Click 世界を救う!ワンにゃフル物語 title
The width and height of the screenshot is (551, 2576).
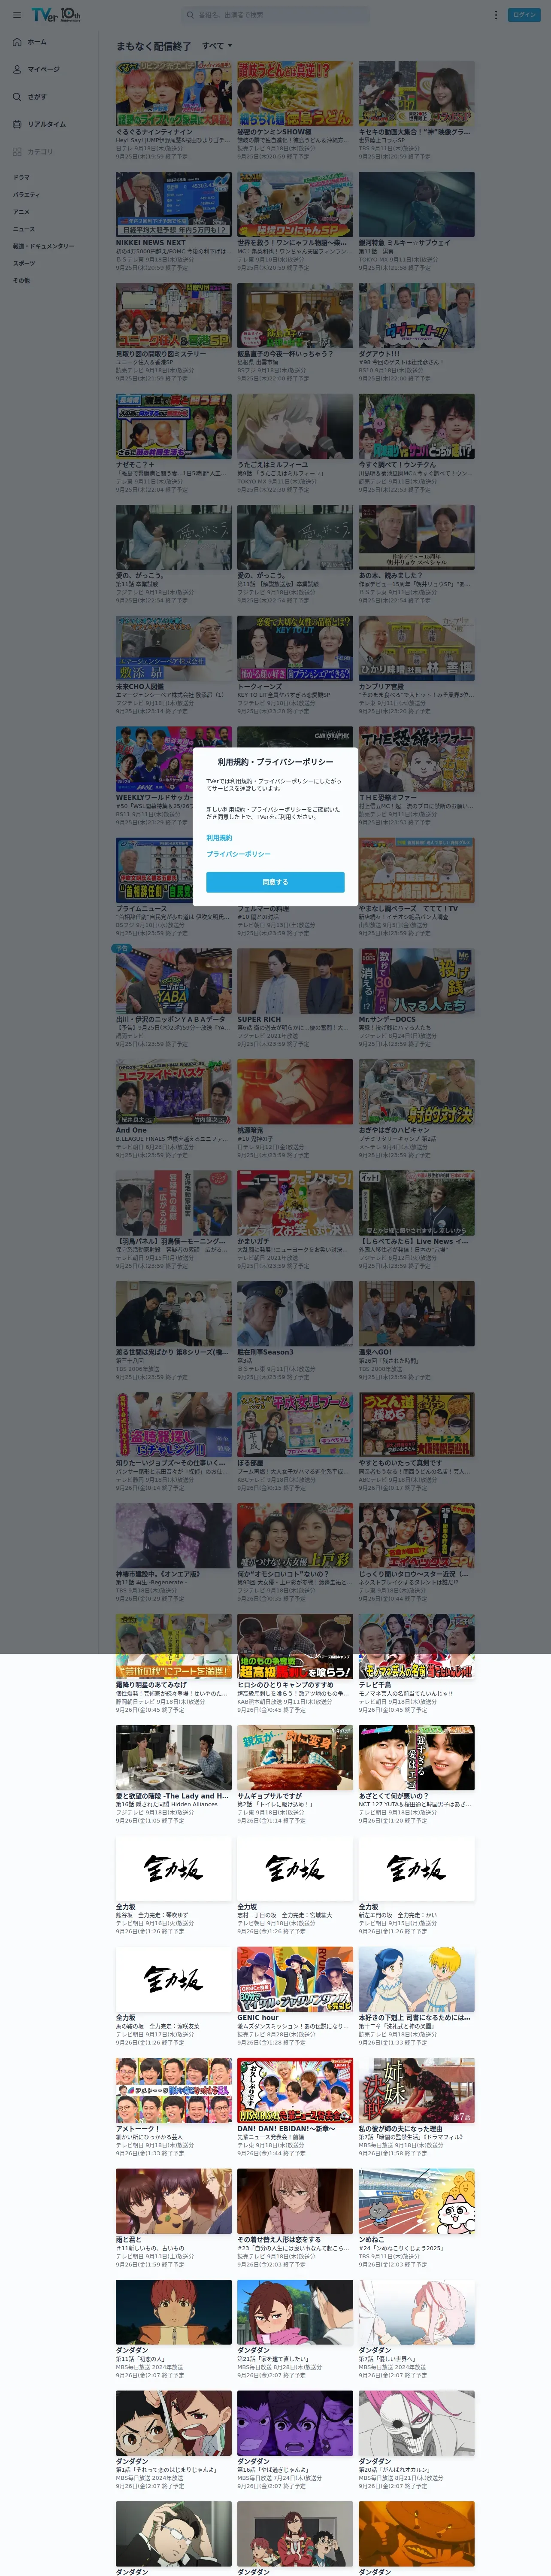(293, 242)
